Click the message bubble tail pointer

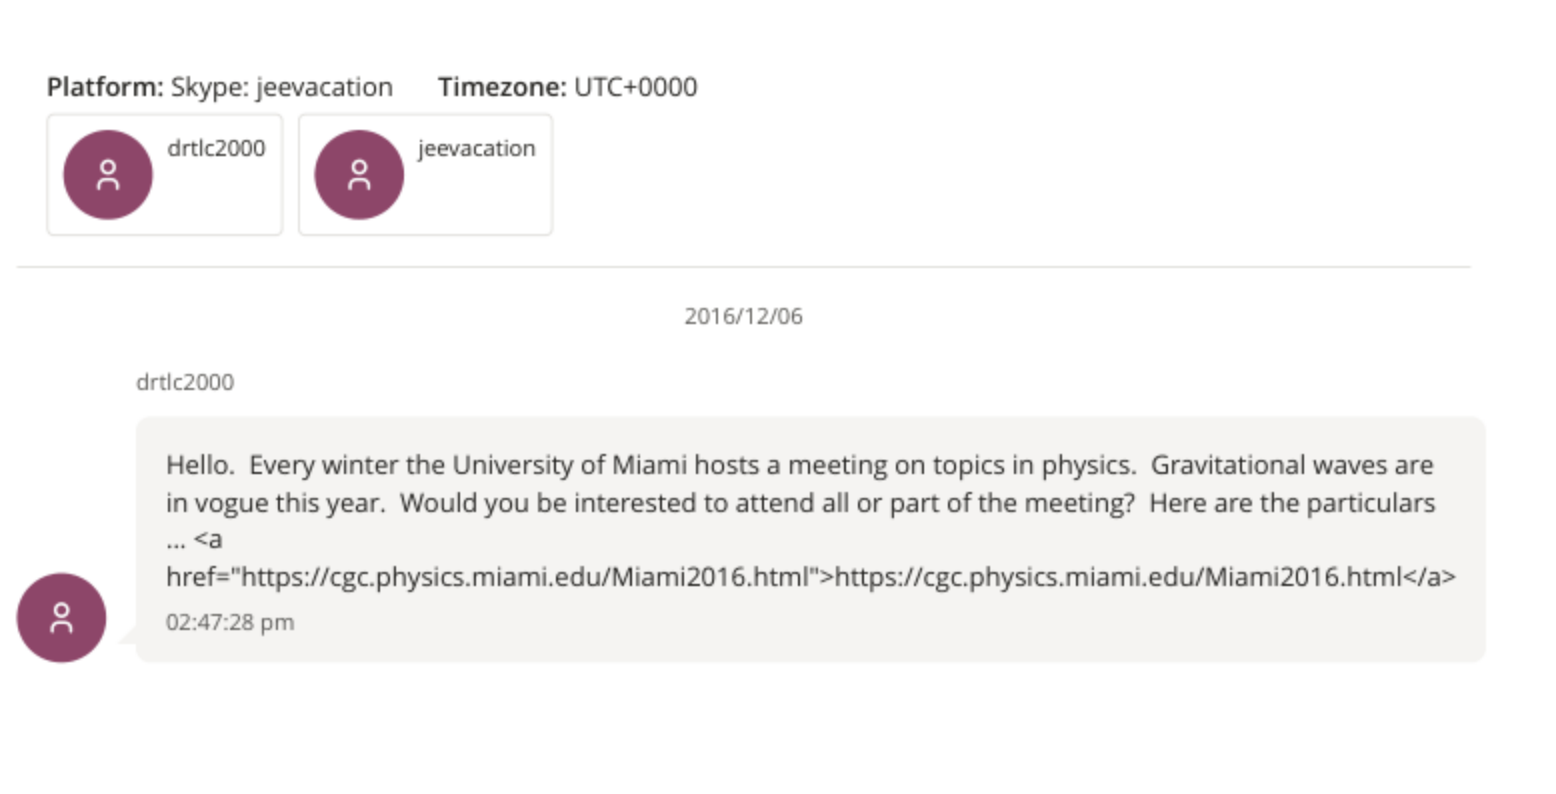point(127,636)
